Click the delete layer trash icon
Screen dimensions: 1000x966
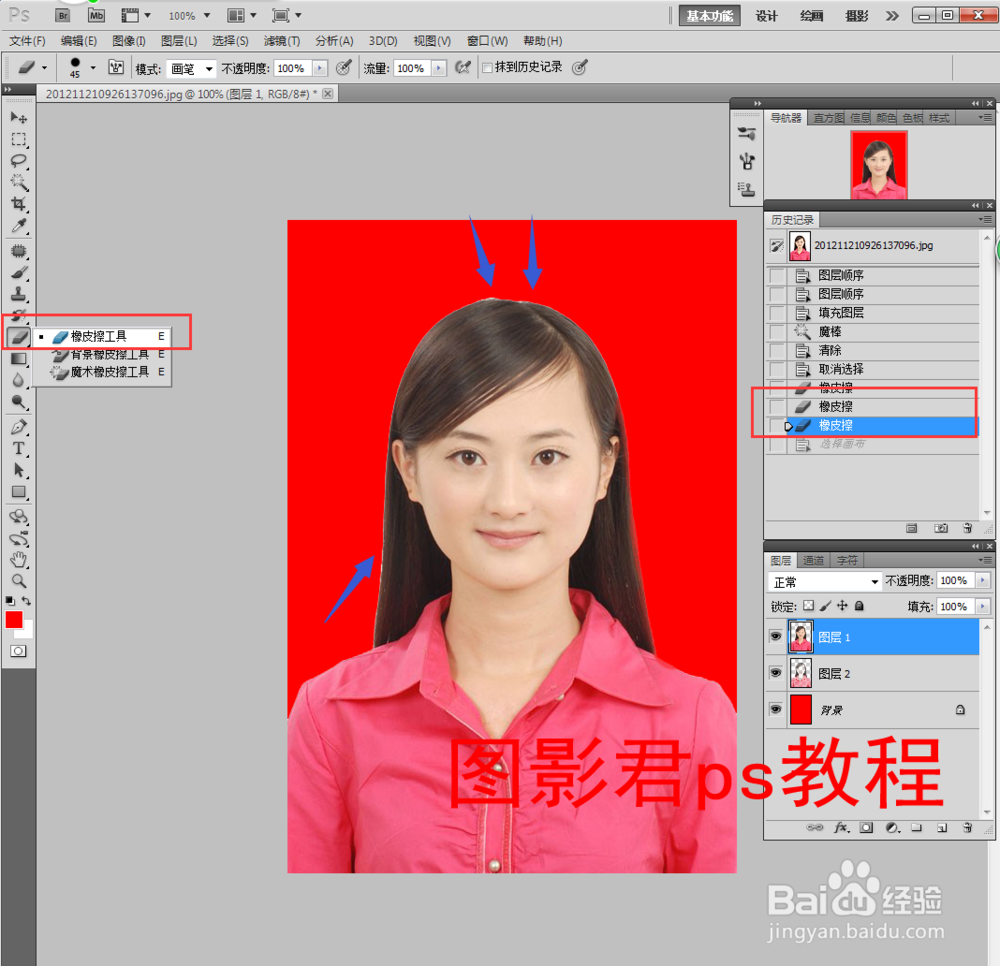pyautogui.click(x=967, y=828)
